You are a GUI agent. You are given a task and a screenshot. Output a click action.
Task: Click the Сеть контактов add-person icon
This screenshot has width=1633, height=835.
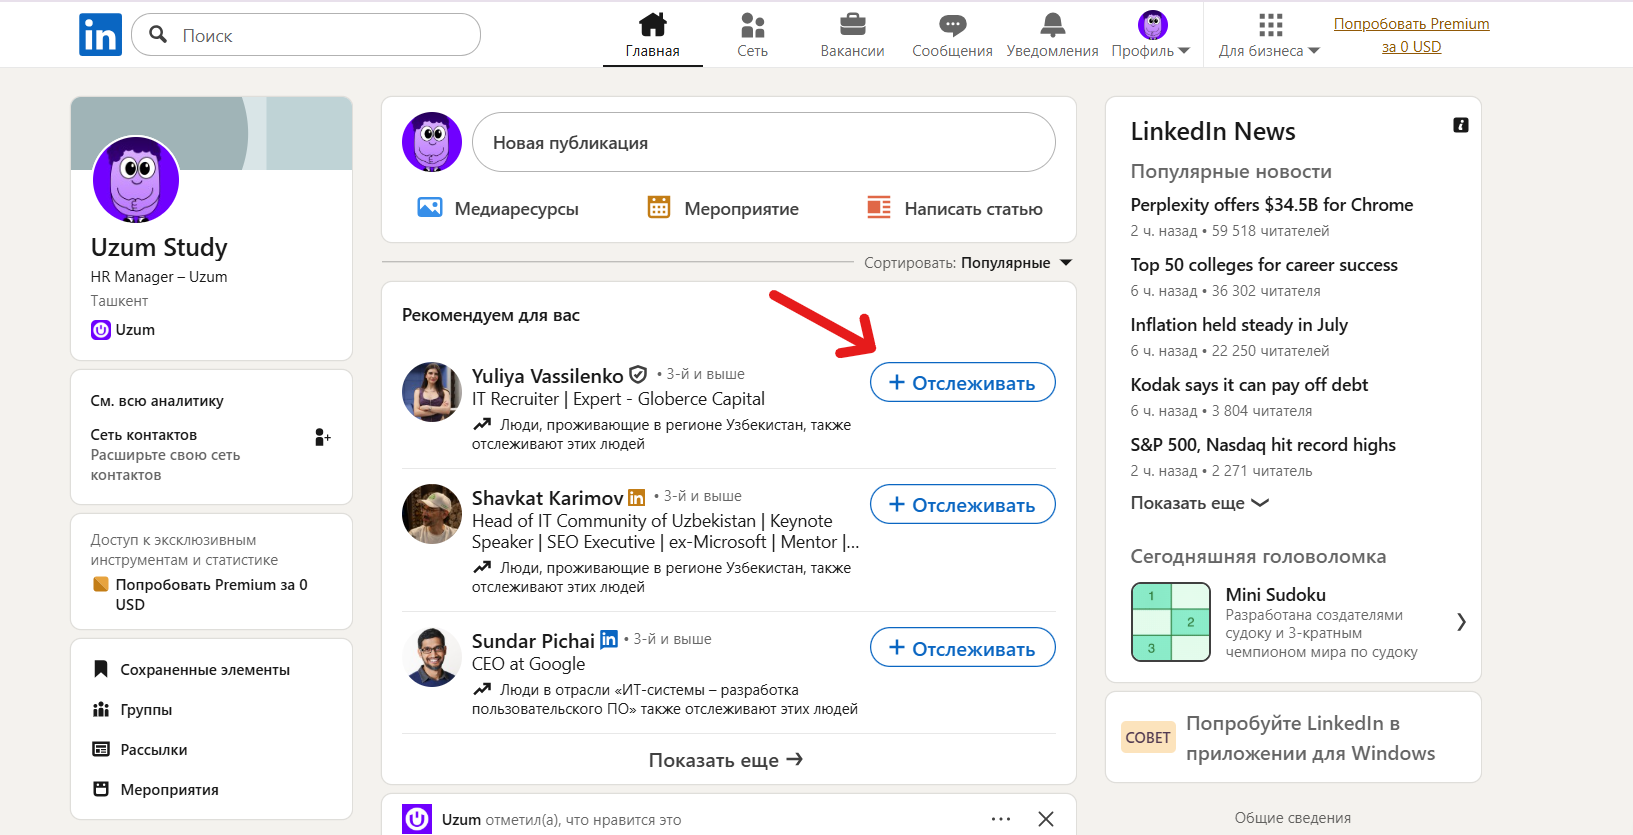pos(322,437)
